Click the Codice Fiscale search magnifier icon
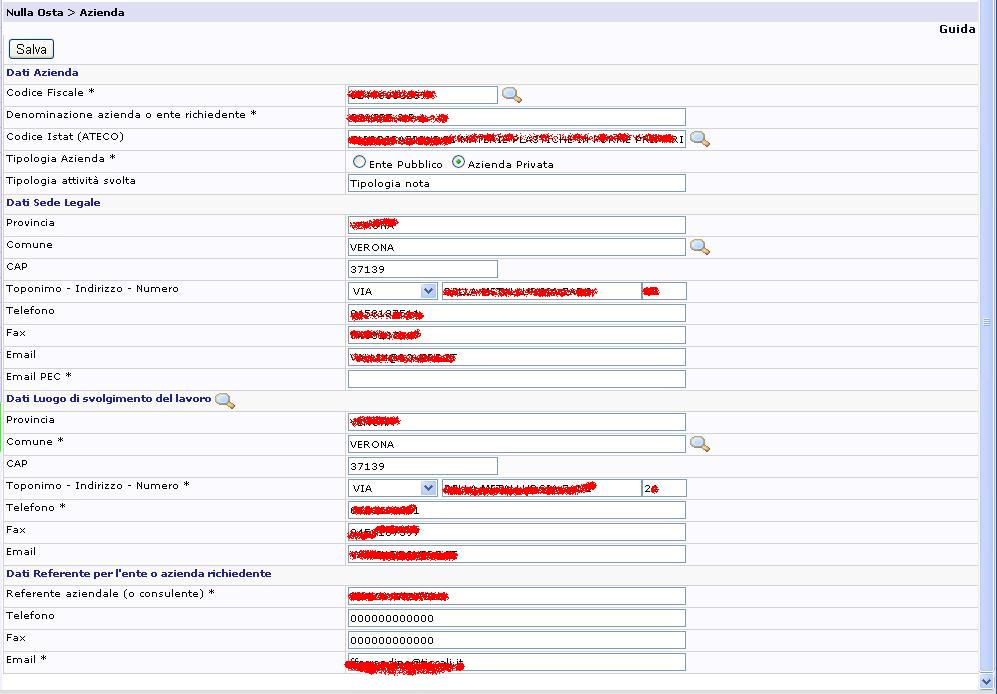The height and width of the screenshot is (694, 997). click(511, 95)
